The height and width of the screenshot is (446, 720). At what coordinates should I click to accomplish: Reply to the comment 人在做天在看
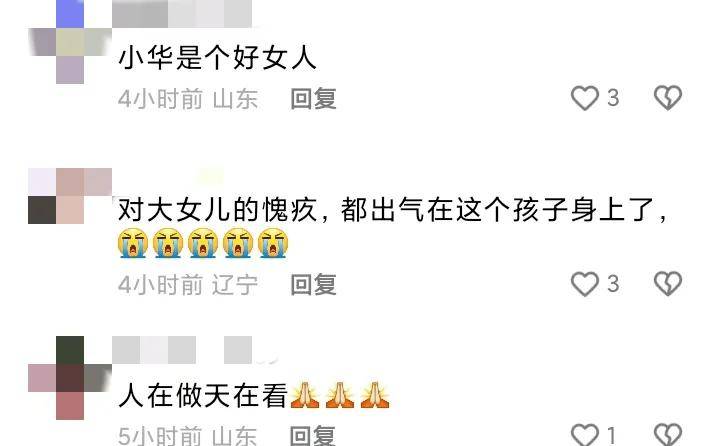pyautogui.click(x=314, y=435)
